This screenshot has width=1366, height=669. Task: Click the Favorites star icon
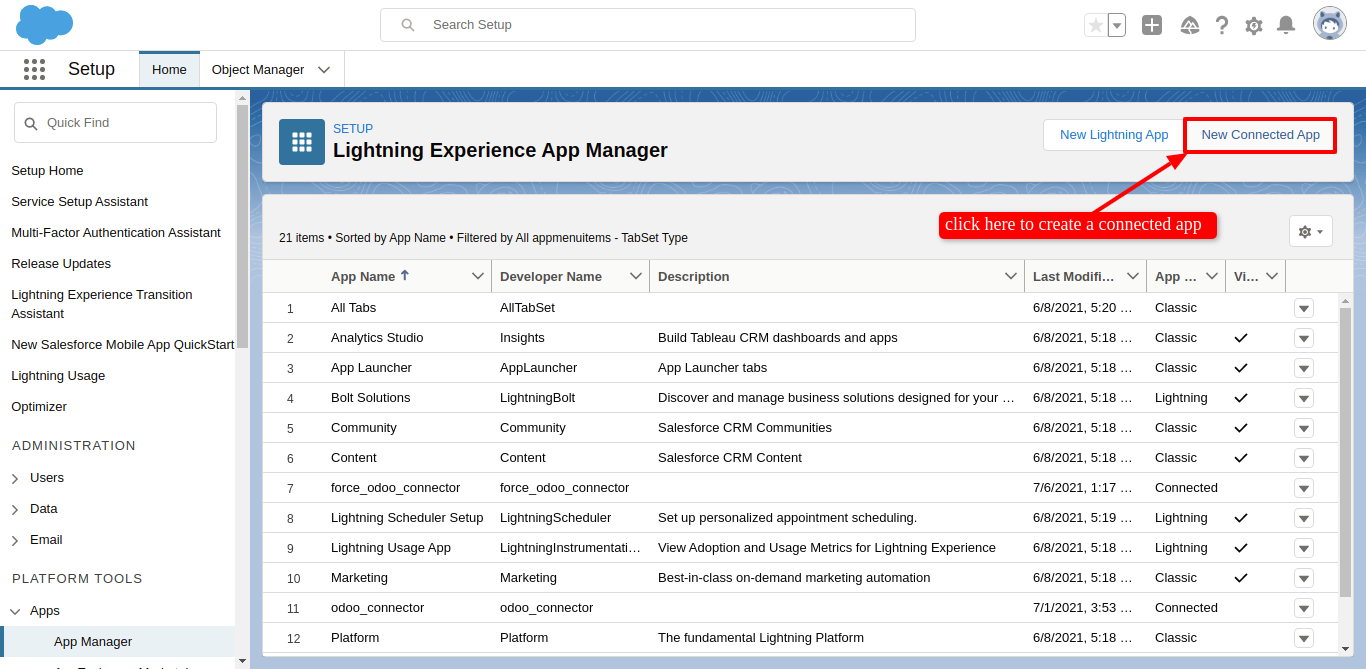pyautogui.click(x=1096, y=25)
